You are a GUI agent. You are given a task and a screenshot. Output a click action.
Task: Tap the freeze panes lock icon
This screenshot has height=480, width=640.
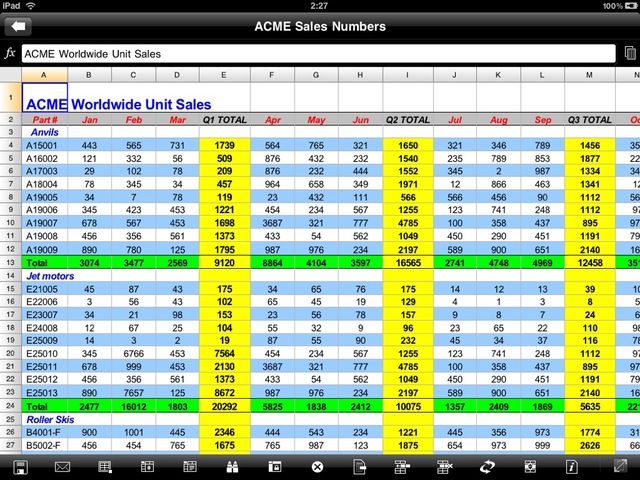click(275, 467)
